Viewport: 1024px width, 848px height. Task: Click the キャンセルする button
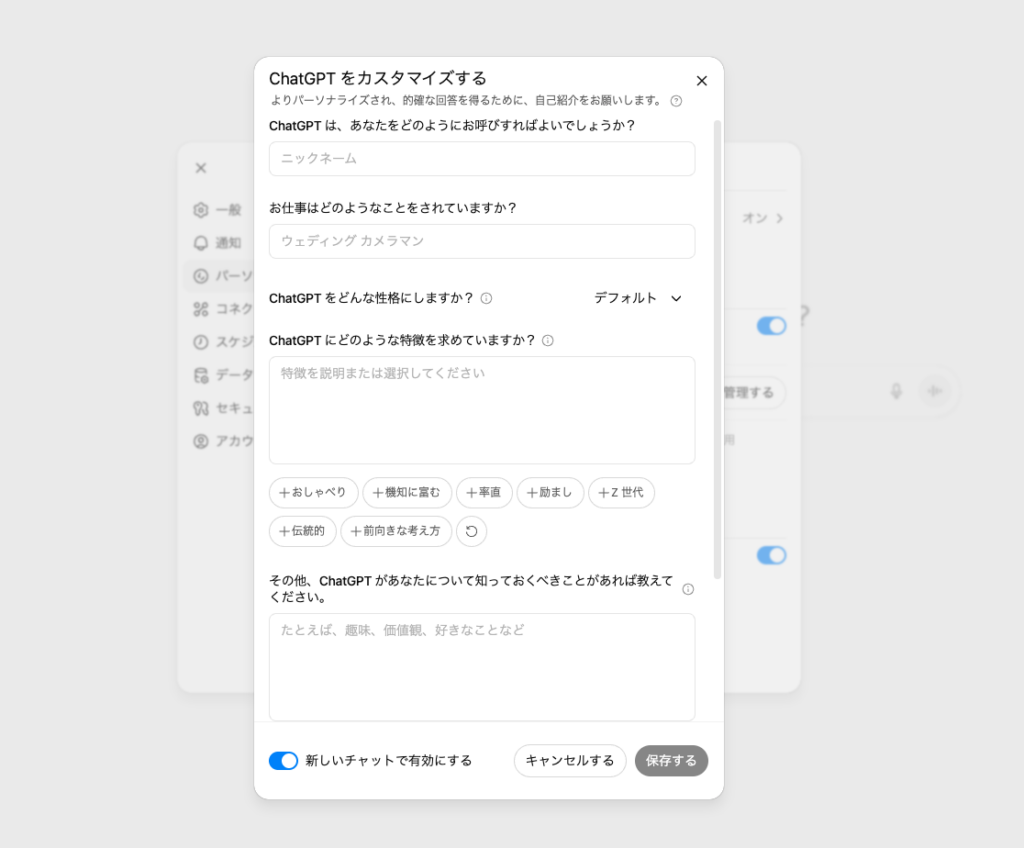click(x=570, y=760)
